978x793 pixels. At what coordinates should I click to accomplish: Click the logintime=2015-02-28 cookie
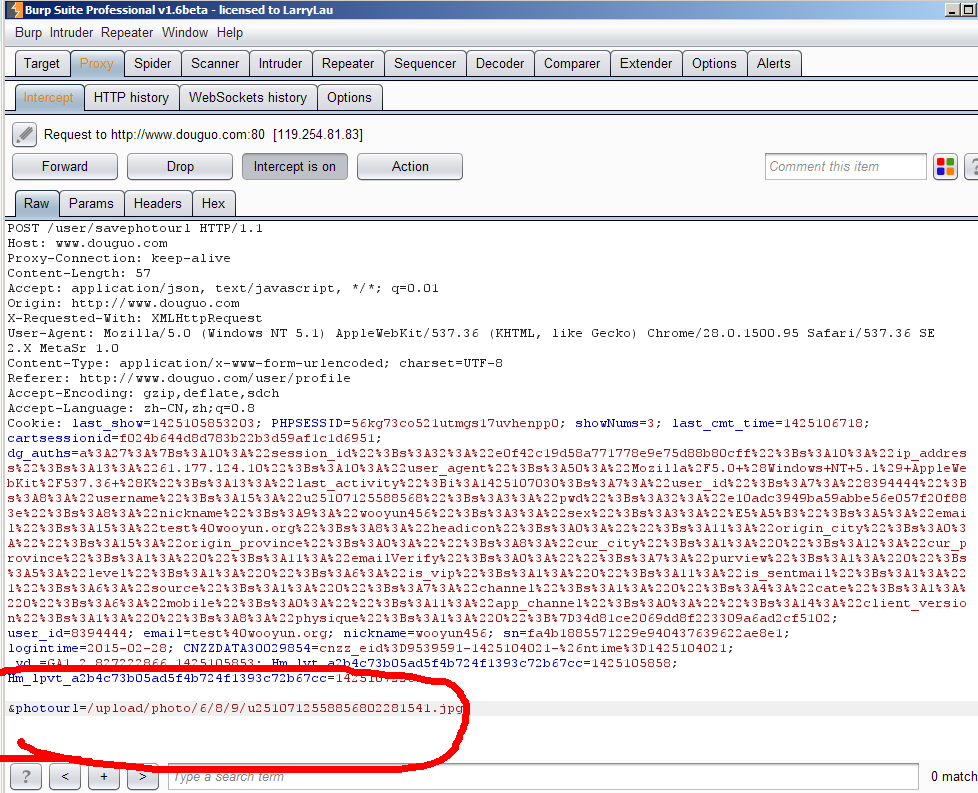pos(91,648)
